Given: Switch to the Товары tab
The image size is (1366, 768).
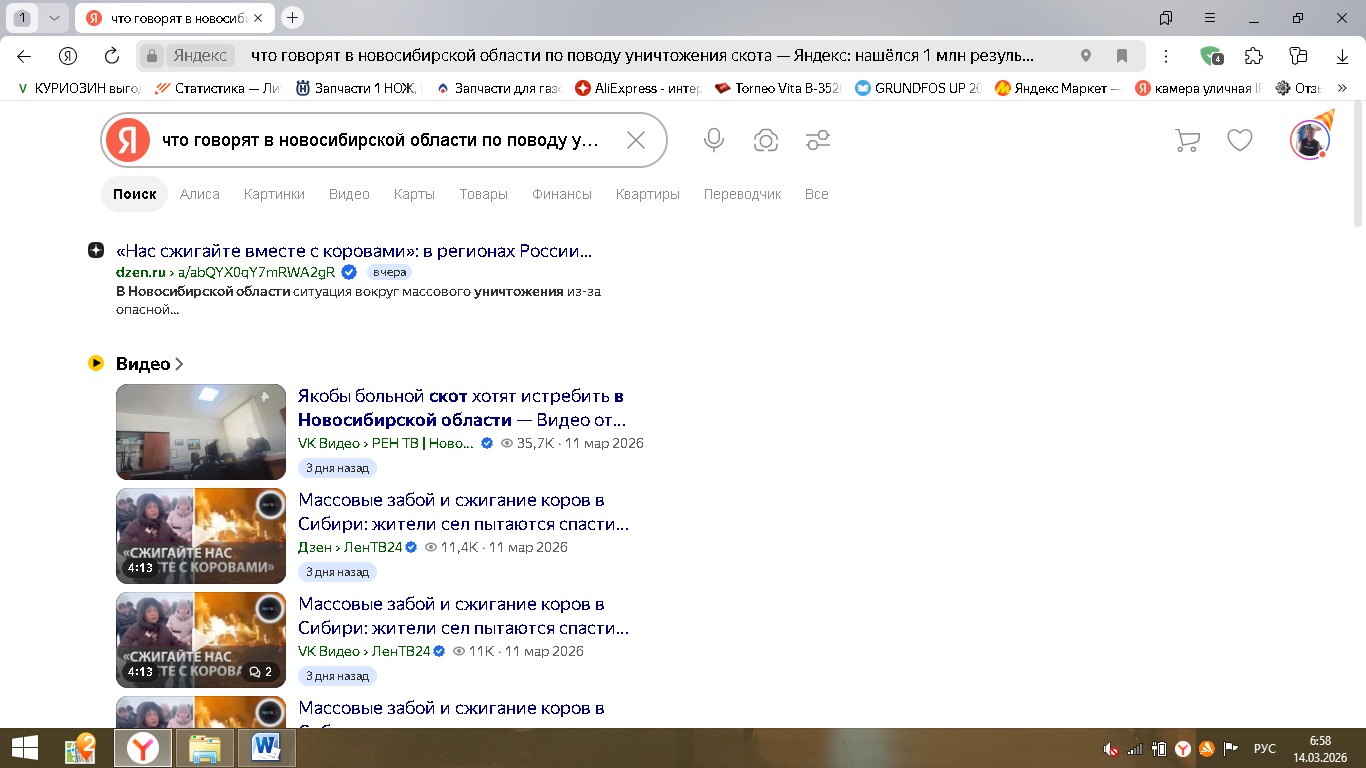Looking at the screenshot, I should pos(484,194).
